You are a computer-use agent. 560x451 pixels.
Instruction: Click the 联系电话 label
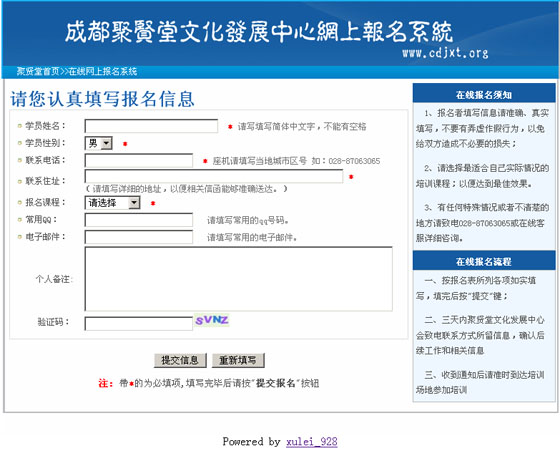(45, 160)
